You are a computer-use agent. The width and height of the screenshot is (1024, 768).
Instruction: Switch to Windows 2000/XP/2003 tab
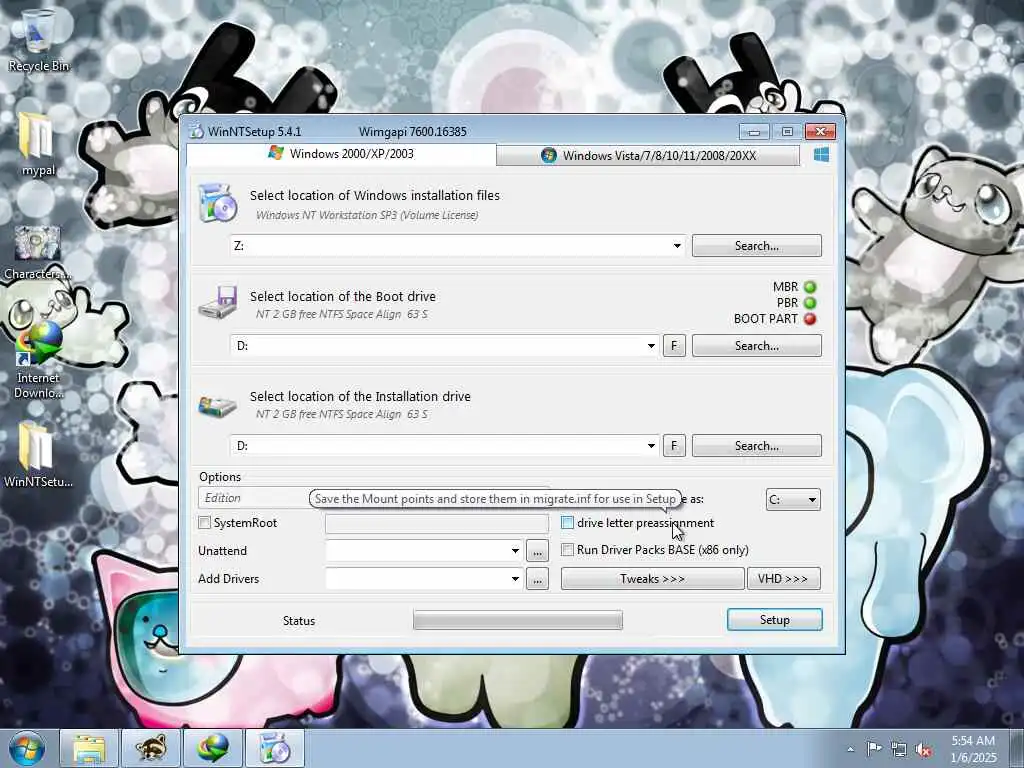[341, 154]
